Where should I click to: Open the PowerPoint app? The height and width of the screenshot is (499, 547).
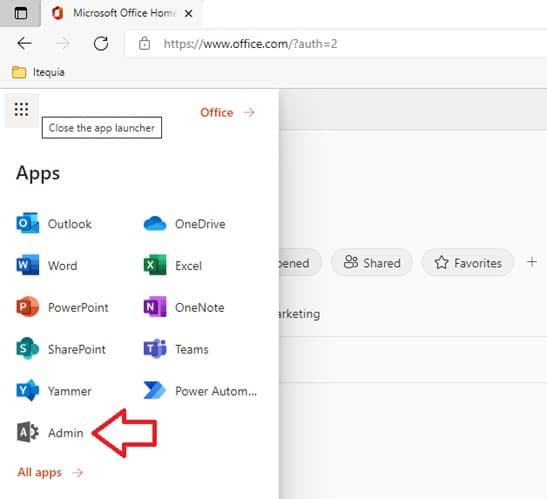62,307
